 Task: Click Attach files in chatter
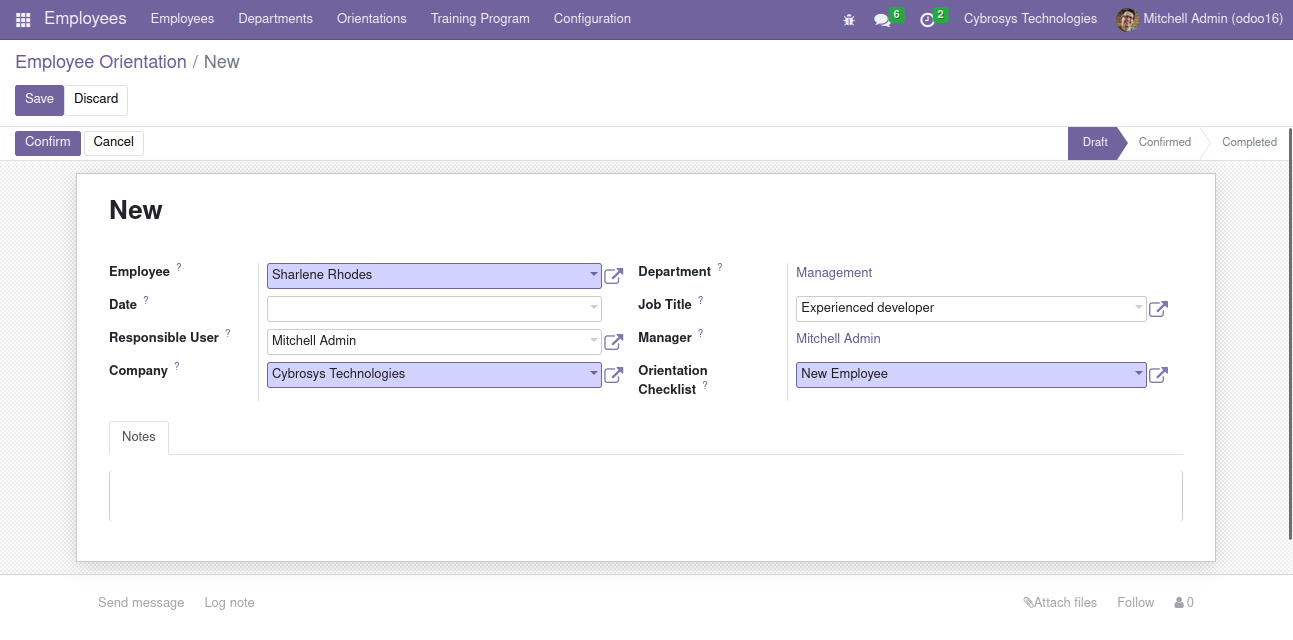1060,603
